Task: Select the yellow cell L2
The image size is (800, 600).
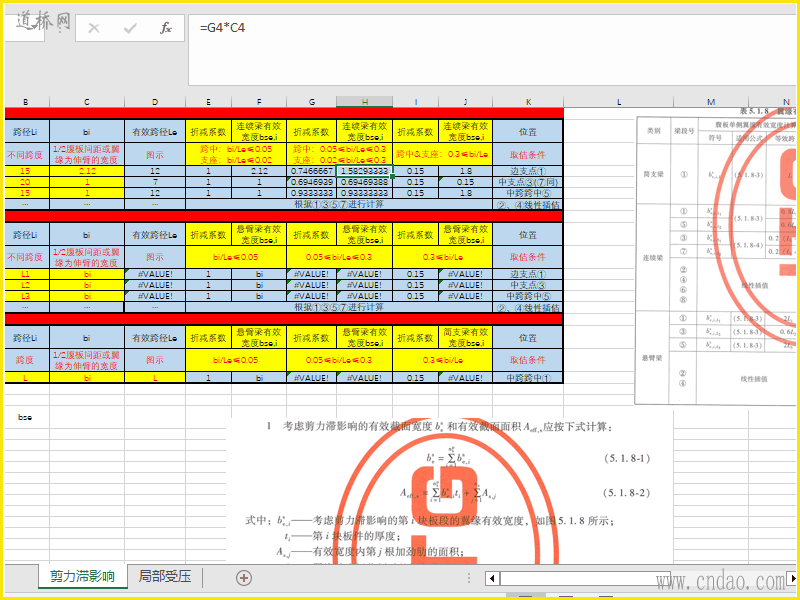Action: tap(26, 285)
